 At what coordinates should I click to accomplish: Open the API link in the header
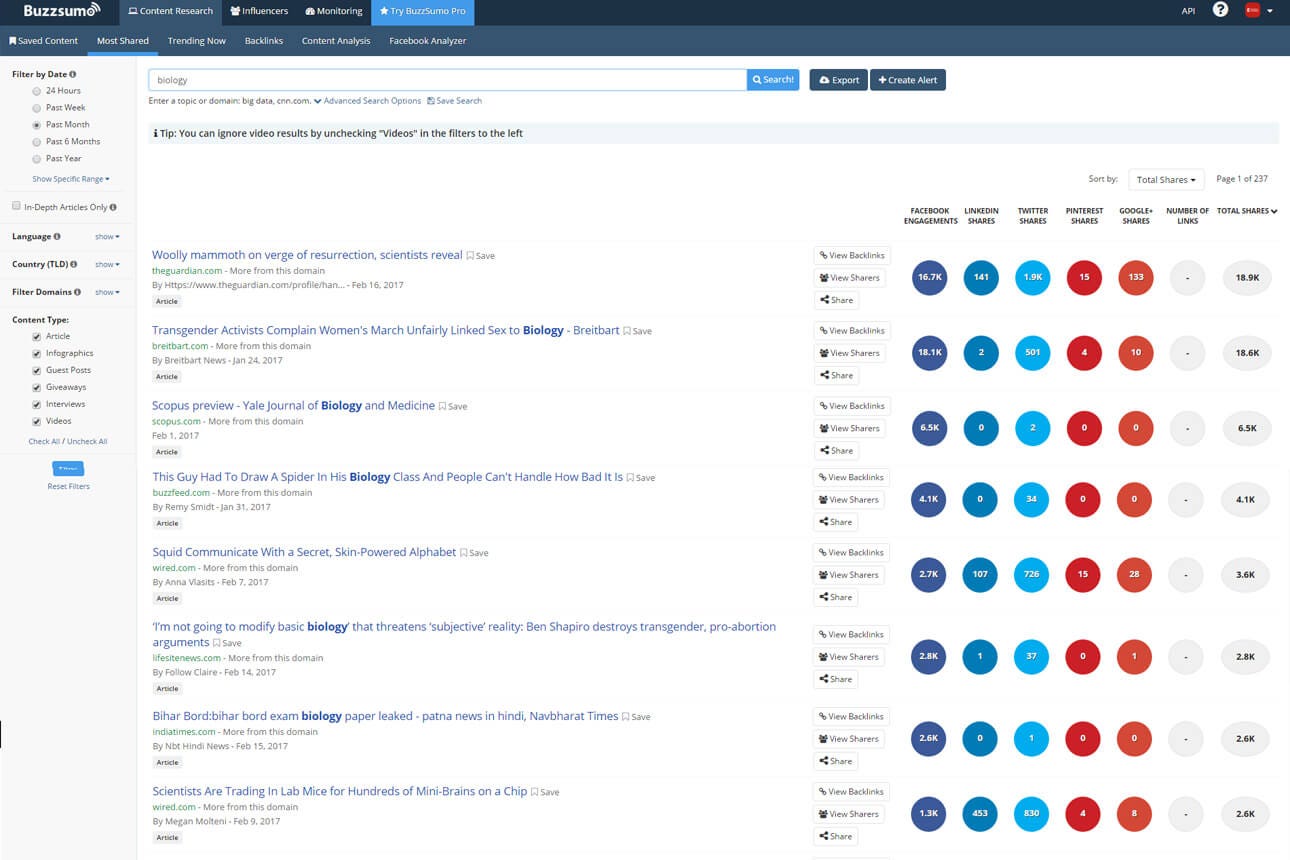coord(1188,11)
